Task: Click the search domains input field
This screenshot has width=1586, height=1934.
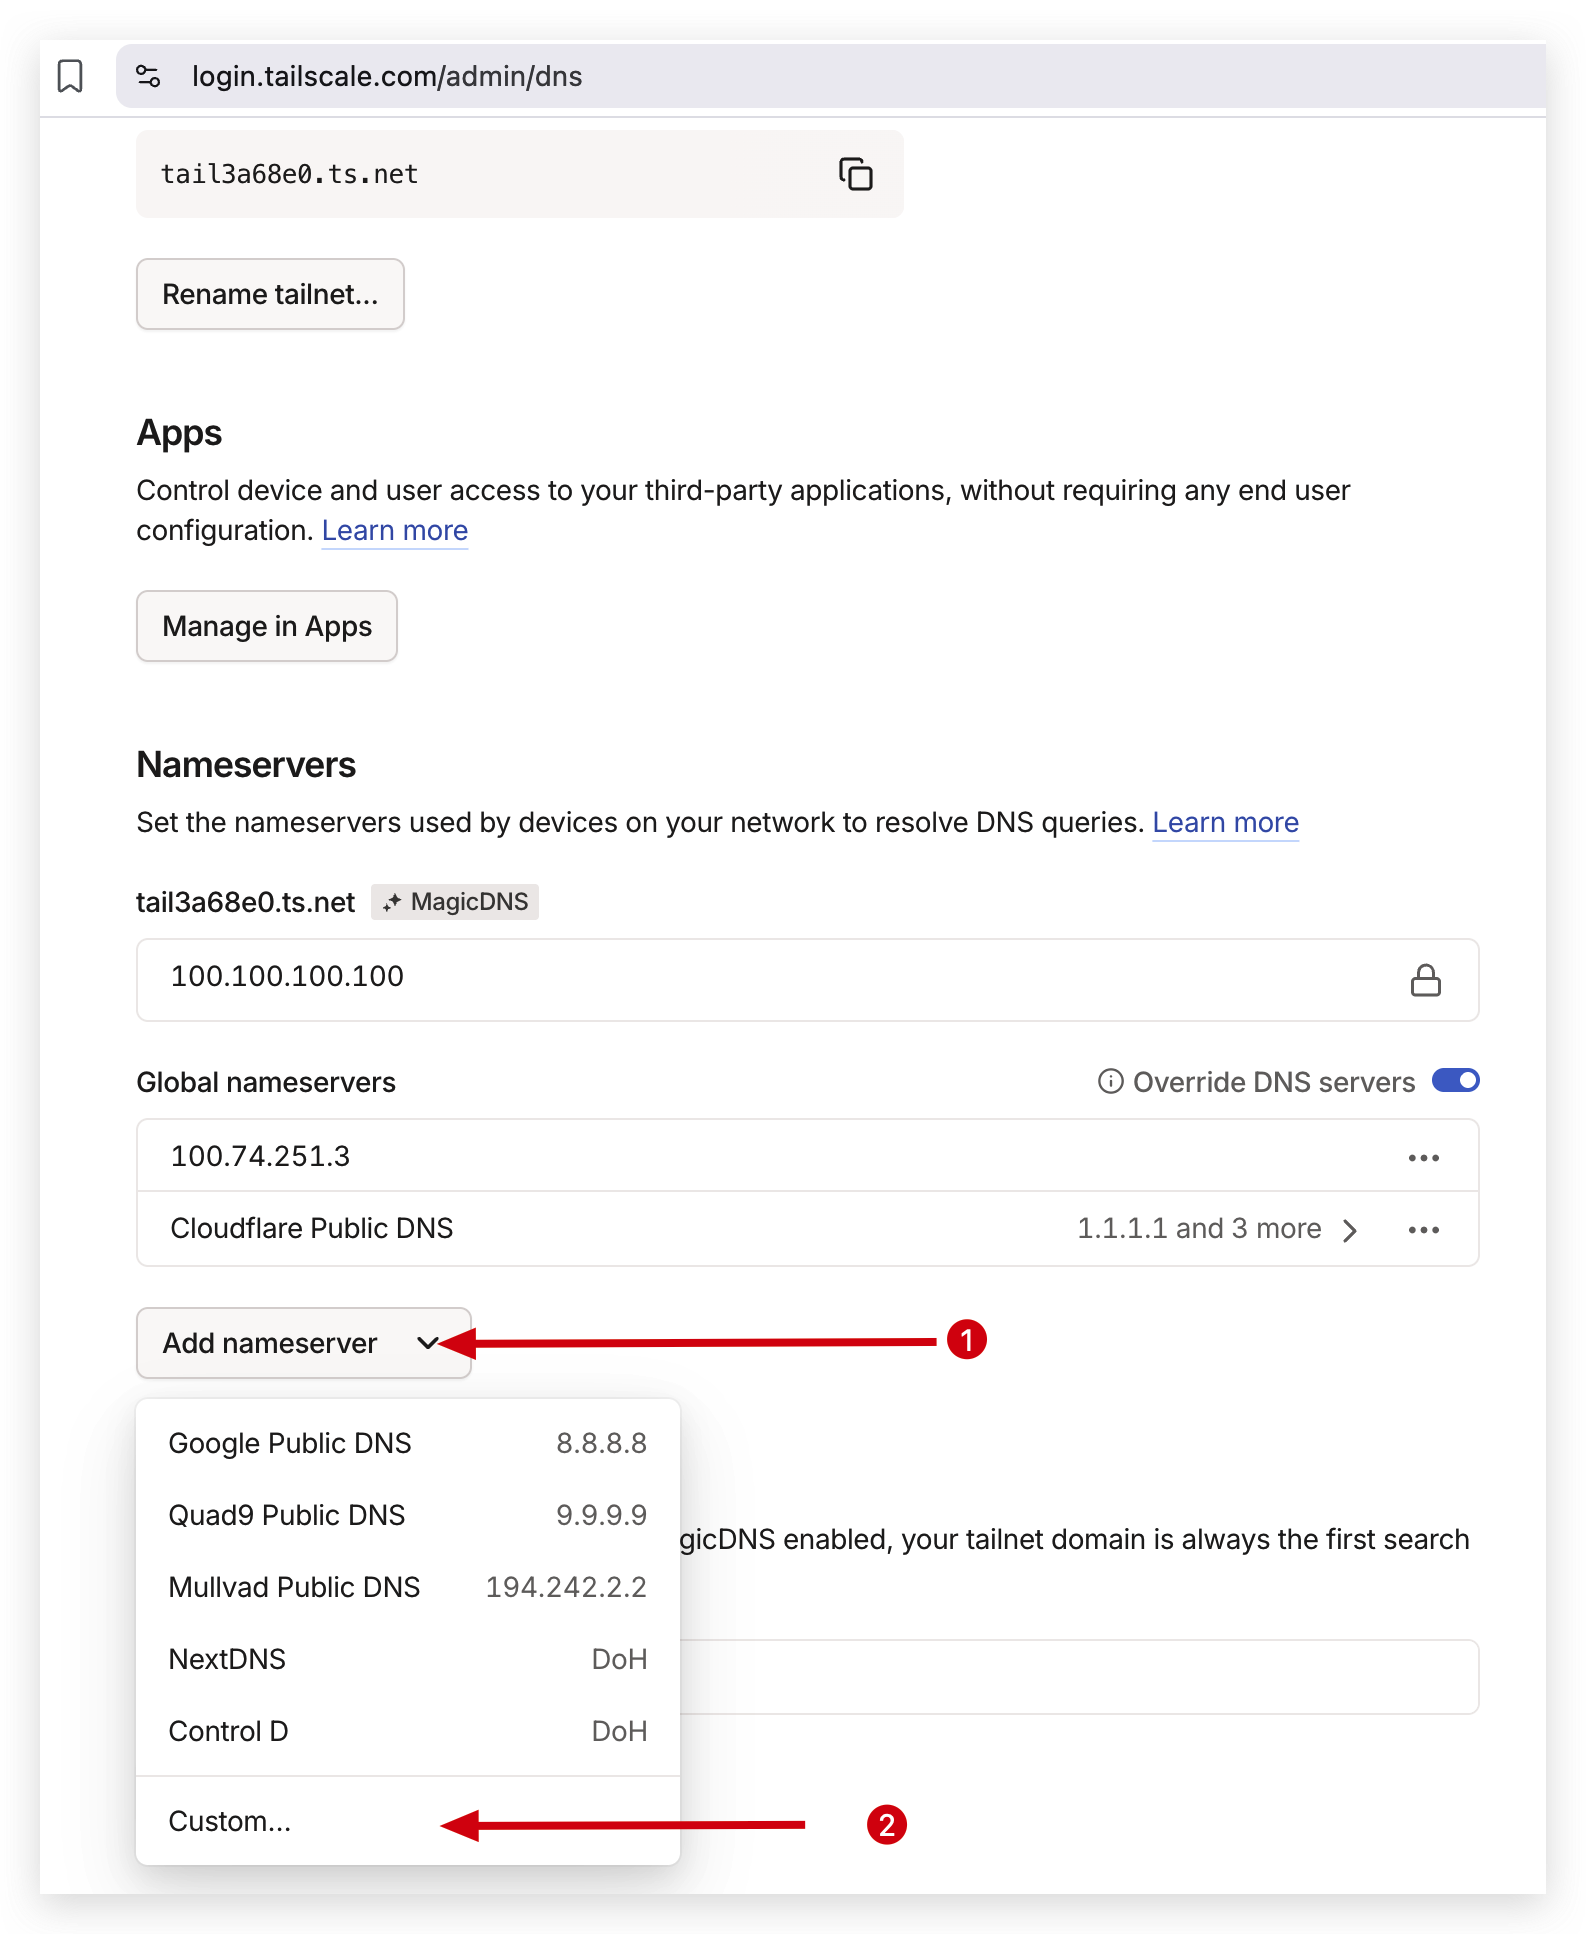Action: click(x=1078, y=1677)
